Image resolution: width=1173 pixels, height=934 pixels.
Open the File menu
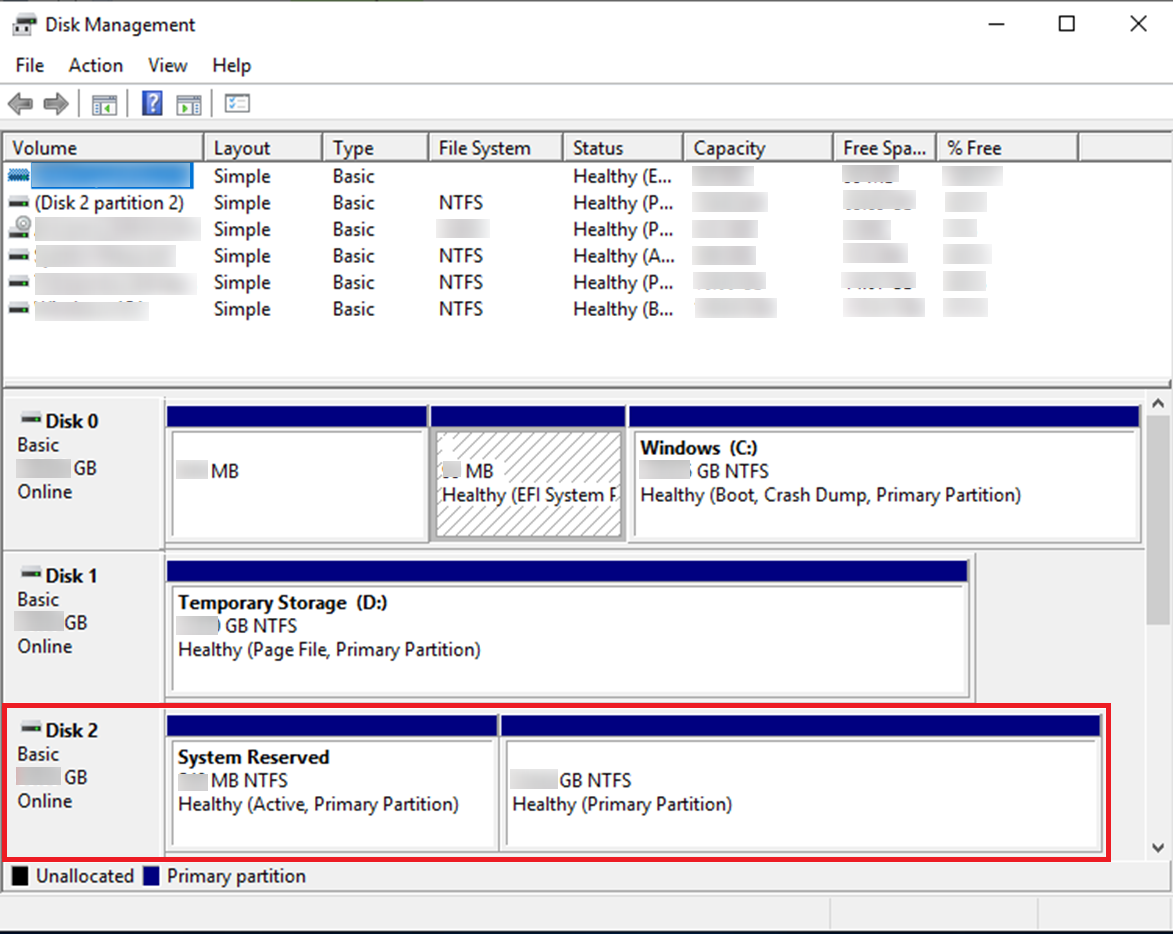click(x=30, y=65)
